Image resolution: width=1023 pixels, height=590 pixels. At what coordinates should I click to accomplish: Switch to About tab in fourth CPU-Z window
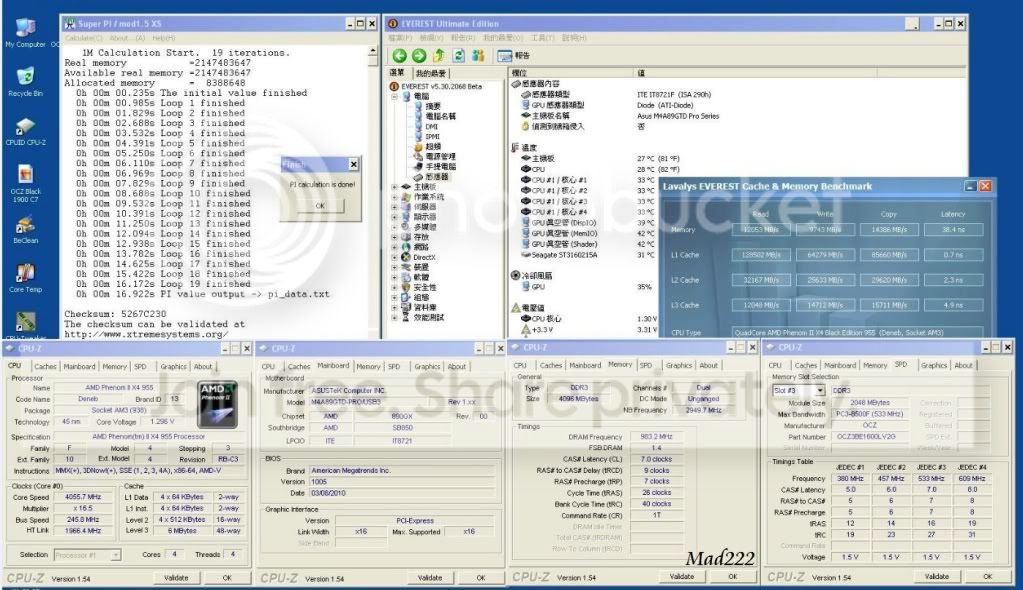coord(964,365)
